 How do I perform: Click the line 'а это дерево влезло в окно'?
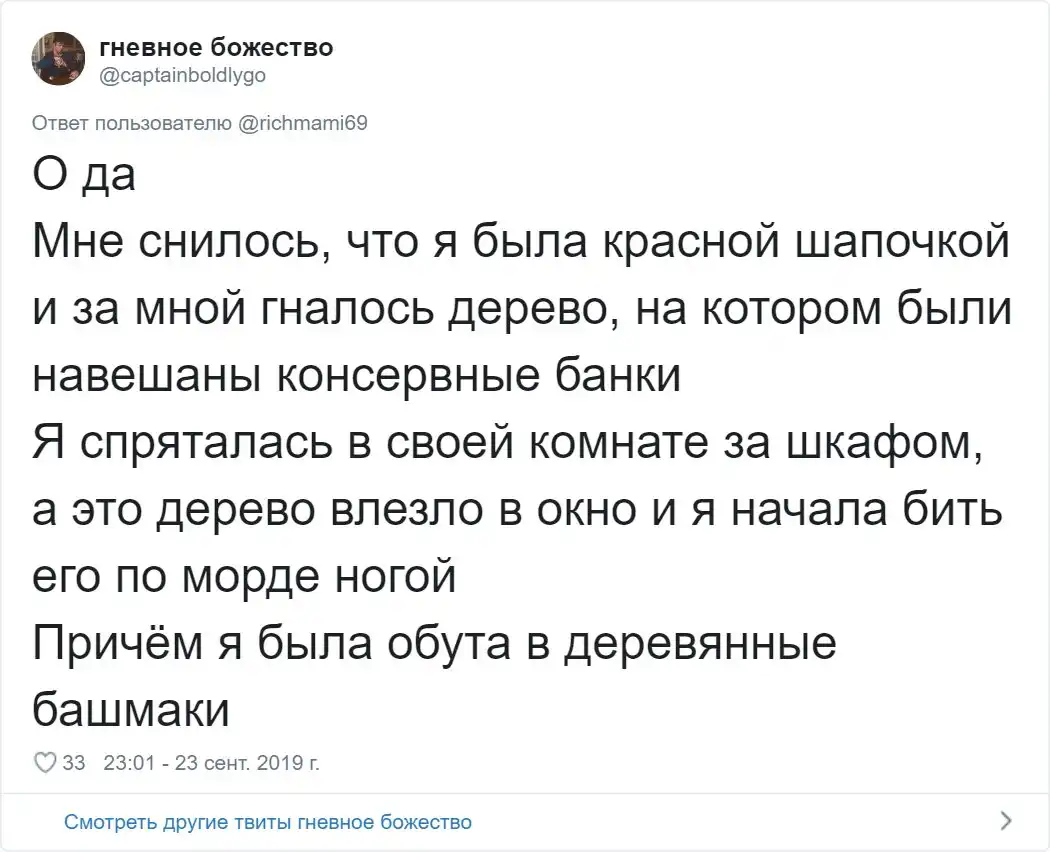(517, 510)
